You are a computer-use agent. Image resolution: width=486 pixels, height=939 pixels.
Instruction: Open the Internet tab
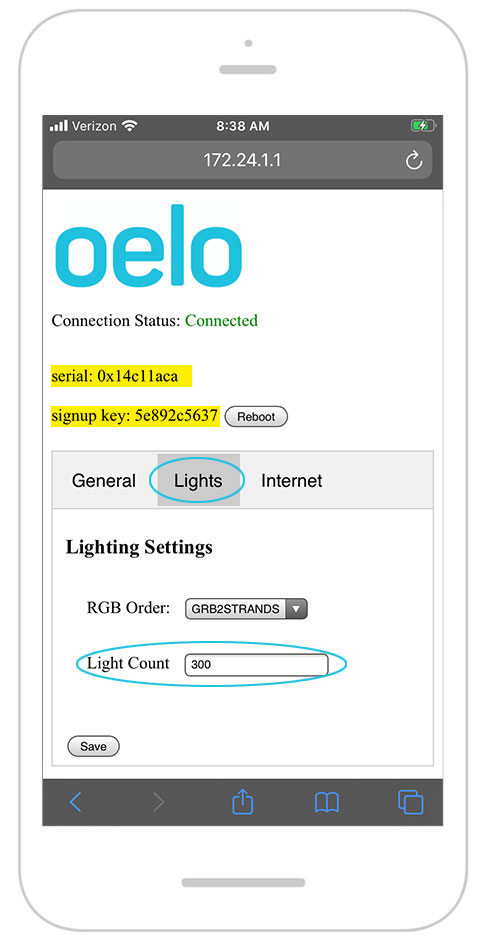click(x=291, y=481)
